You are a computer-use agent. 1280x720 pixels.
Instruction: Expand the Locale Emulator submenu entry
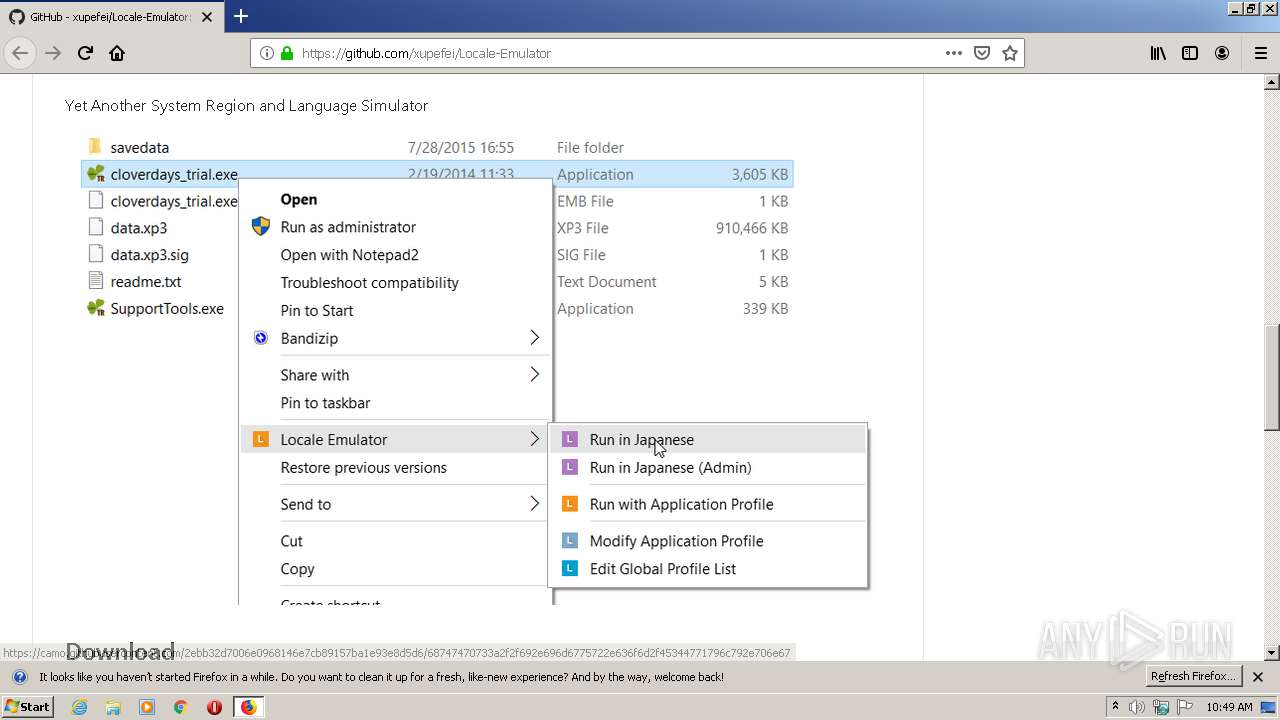click(x=395, y=439)
